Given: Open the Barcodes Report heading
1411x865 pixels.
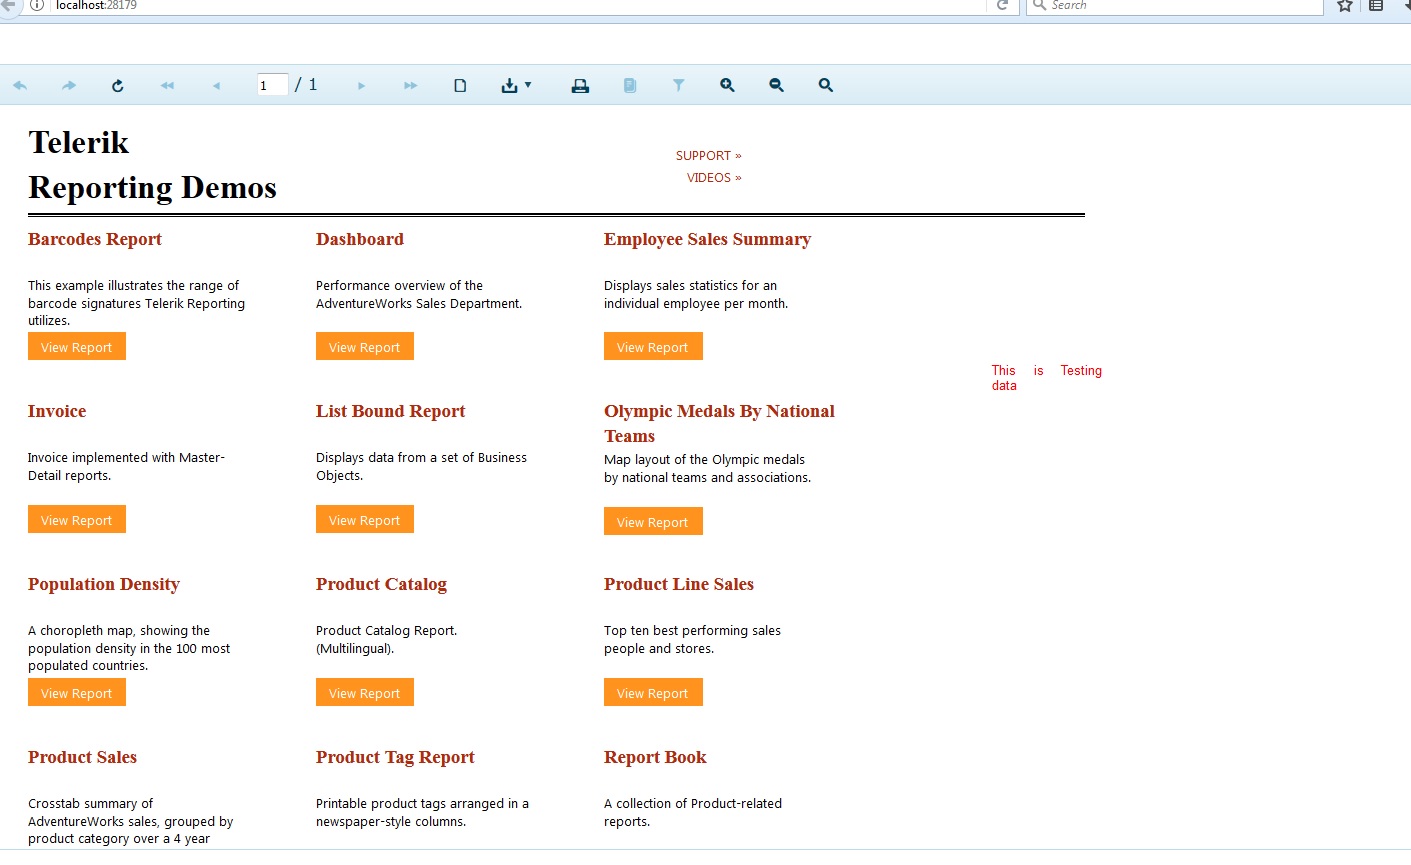Looking at the screenshot, I should click(x=95, y=240).
